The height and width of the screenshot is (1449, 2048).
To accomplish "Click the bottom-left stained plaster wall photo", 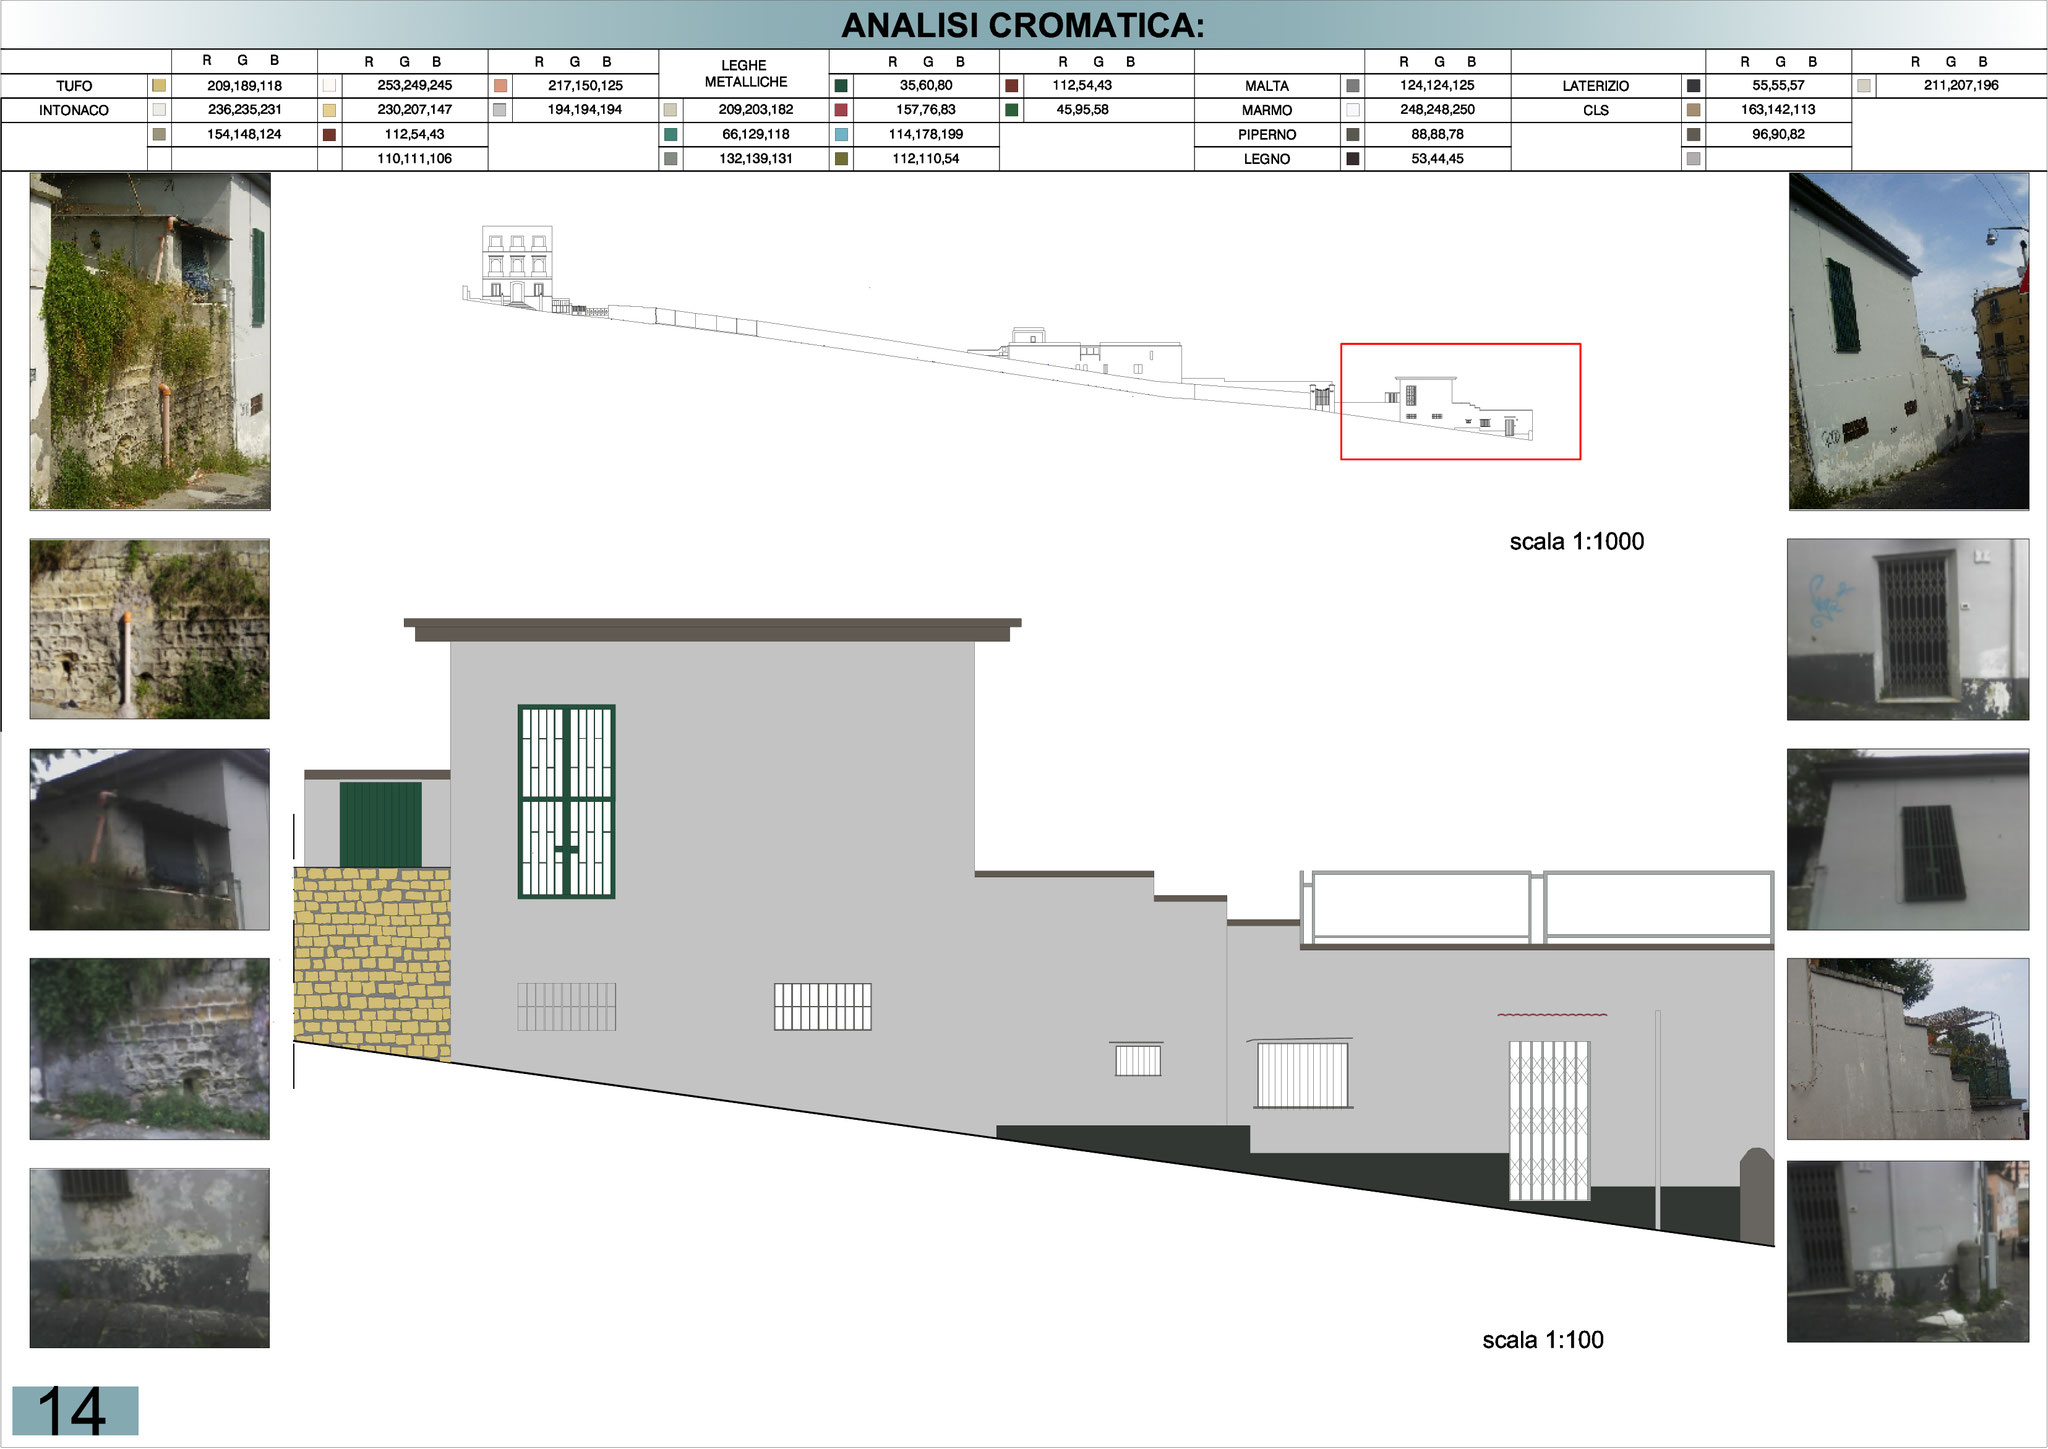I will (150, 1257).
